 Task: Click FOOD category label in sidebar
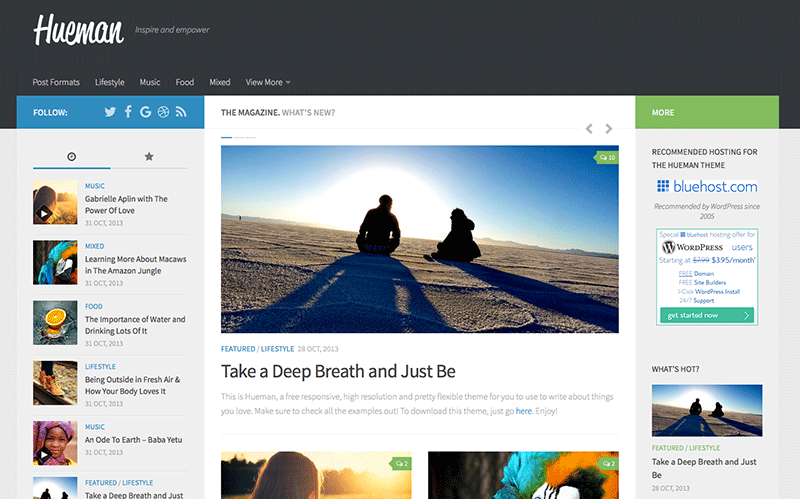click(x=94, y=306)
